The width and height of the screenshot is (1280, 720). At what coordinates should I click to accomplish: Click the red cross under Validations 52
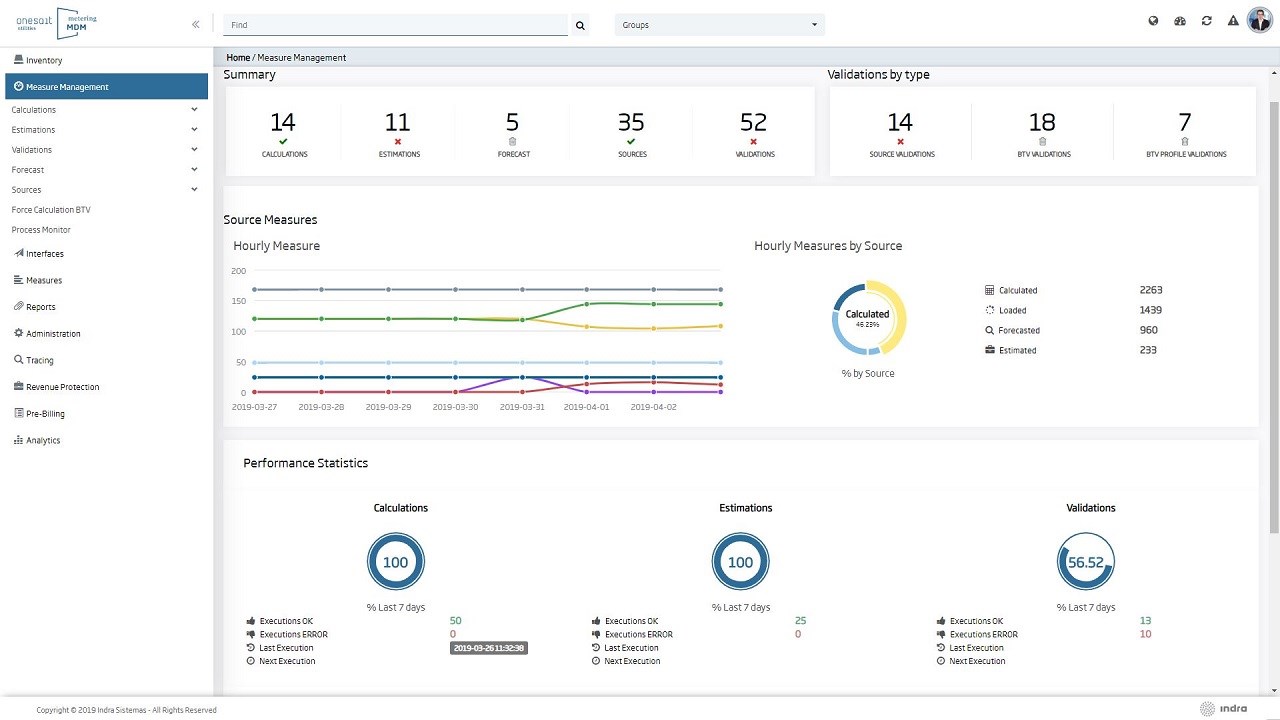click(x=753, y=142)
